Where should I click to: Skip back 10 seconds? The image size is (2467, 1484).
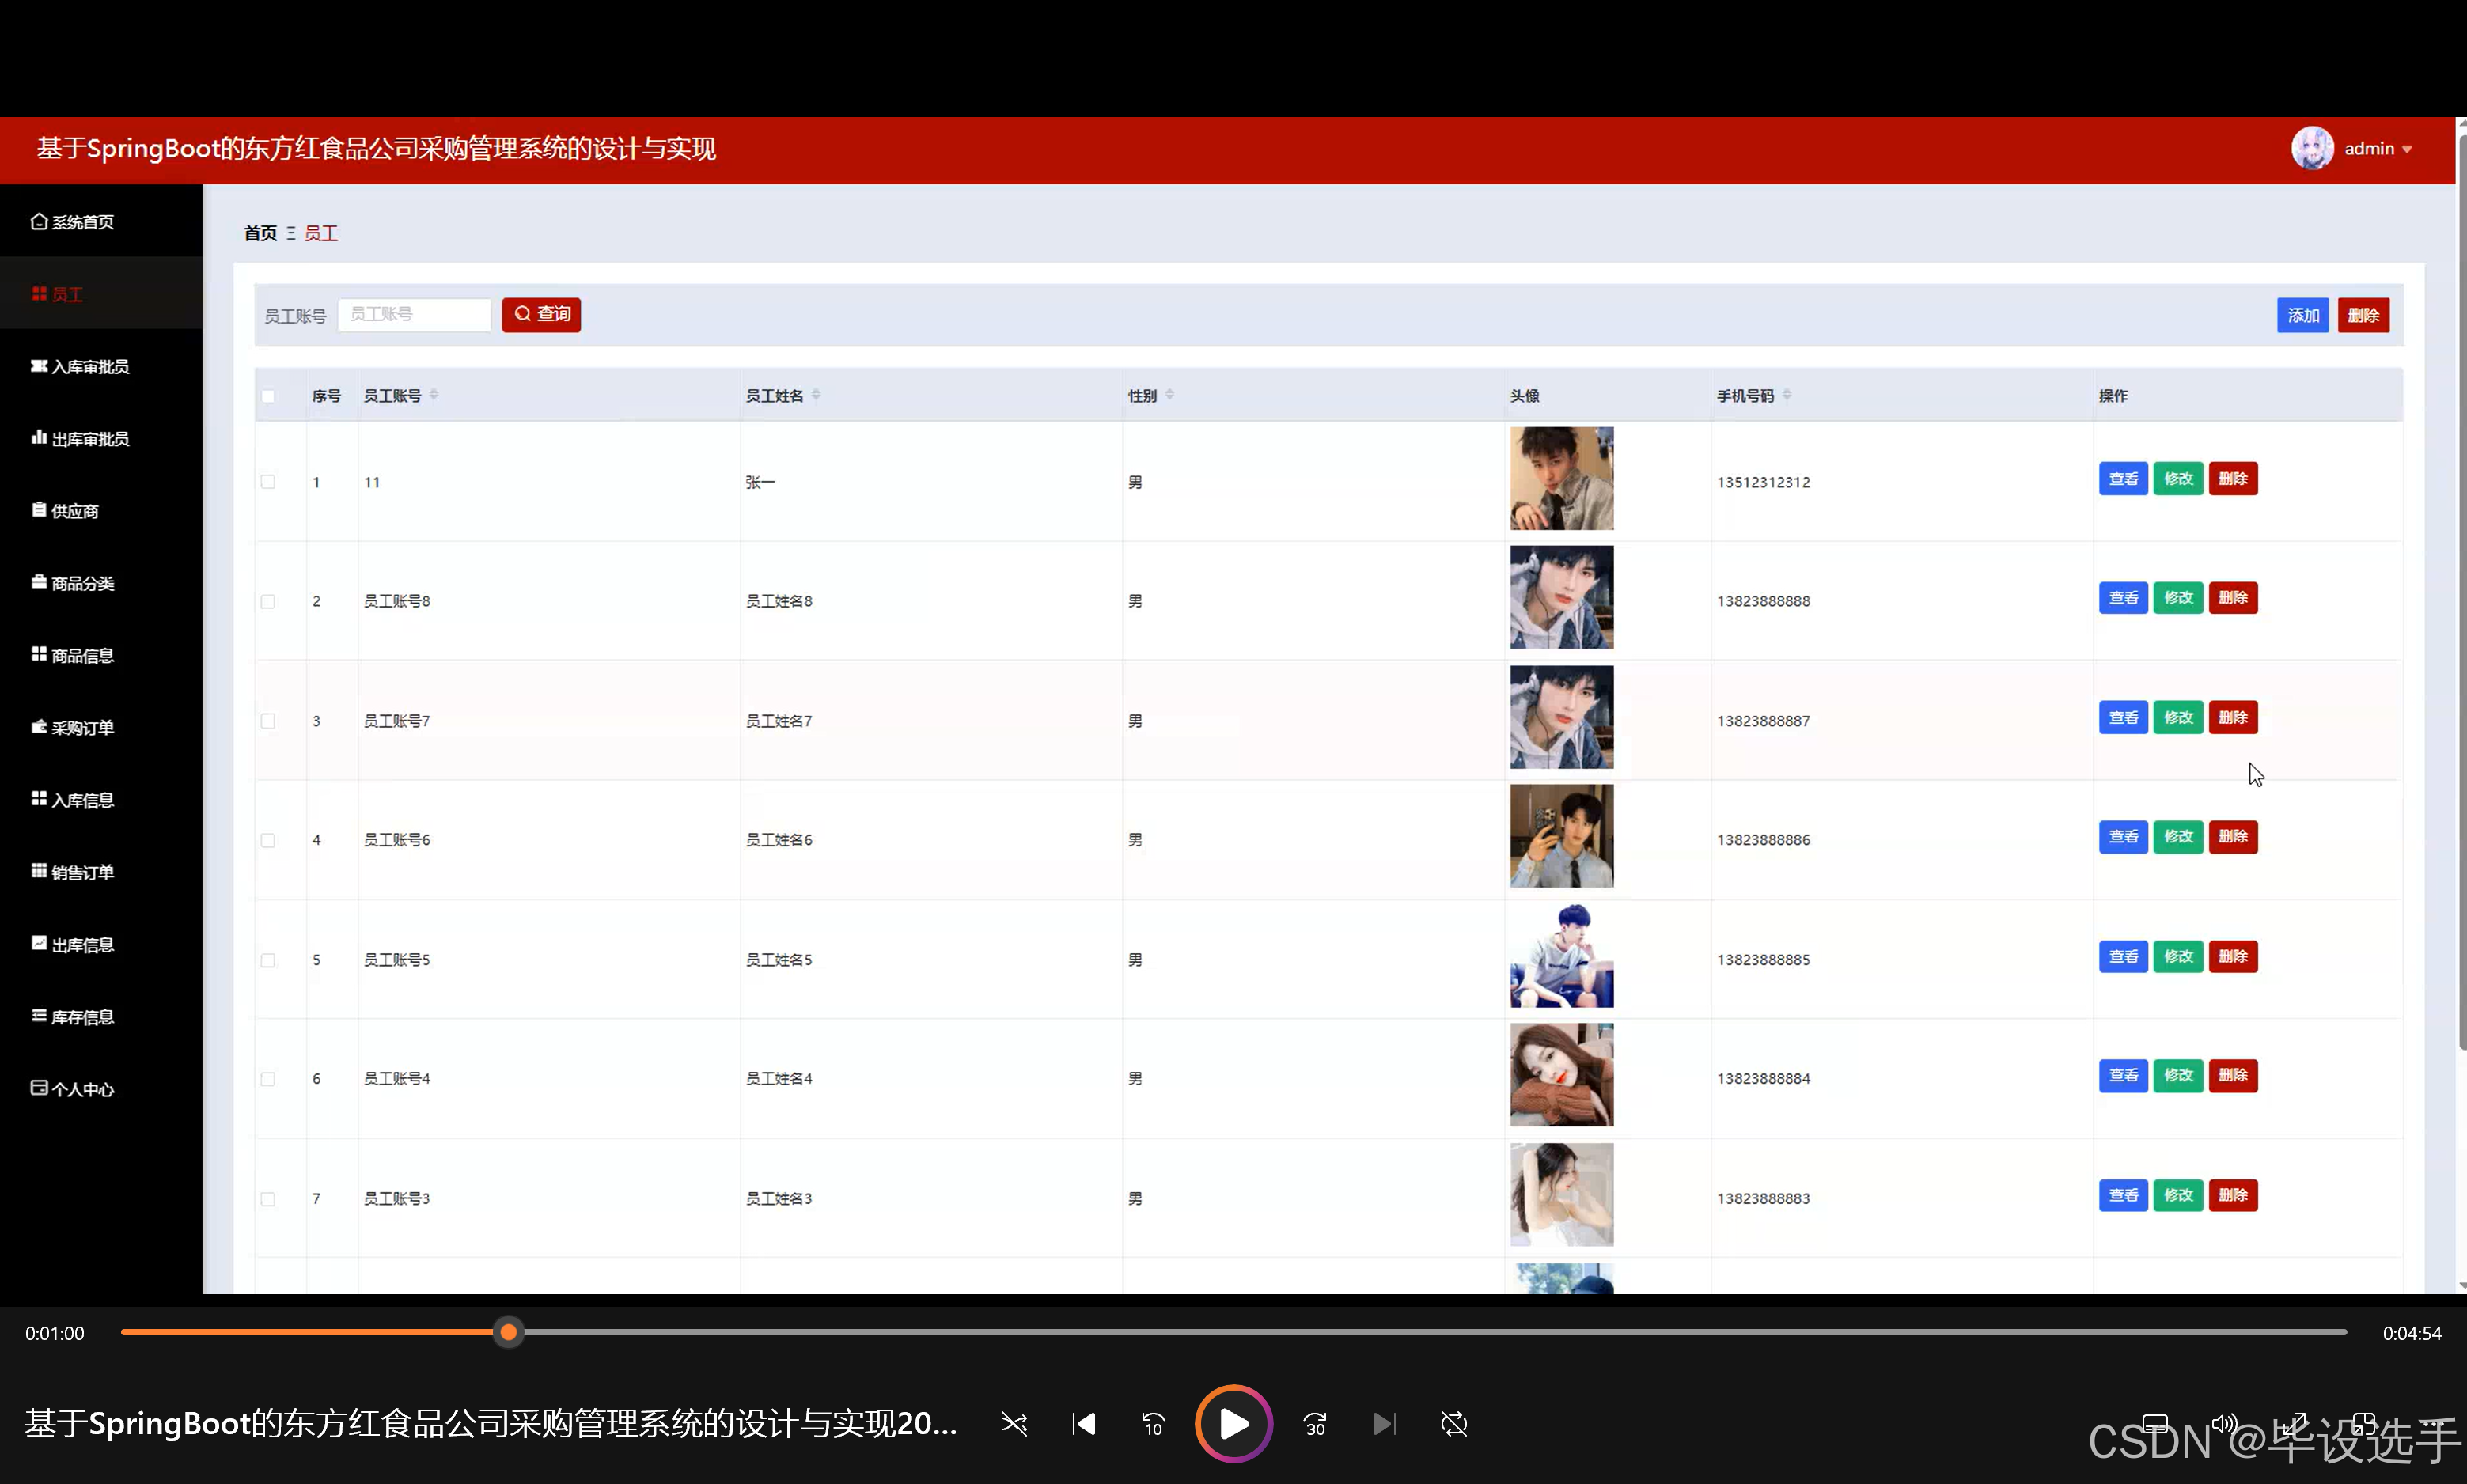pyautogui.click(x=1153, y=1424)
